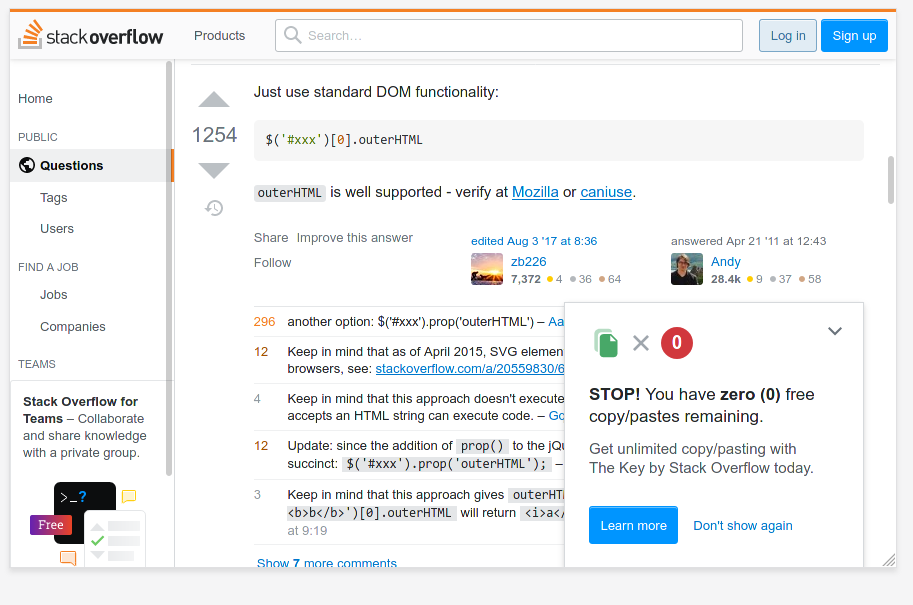913x605 pixels.
Task: Open the stackoverflow.com/a/20559830 comment link
Action: [470, 369]
